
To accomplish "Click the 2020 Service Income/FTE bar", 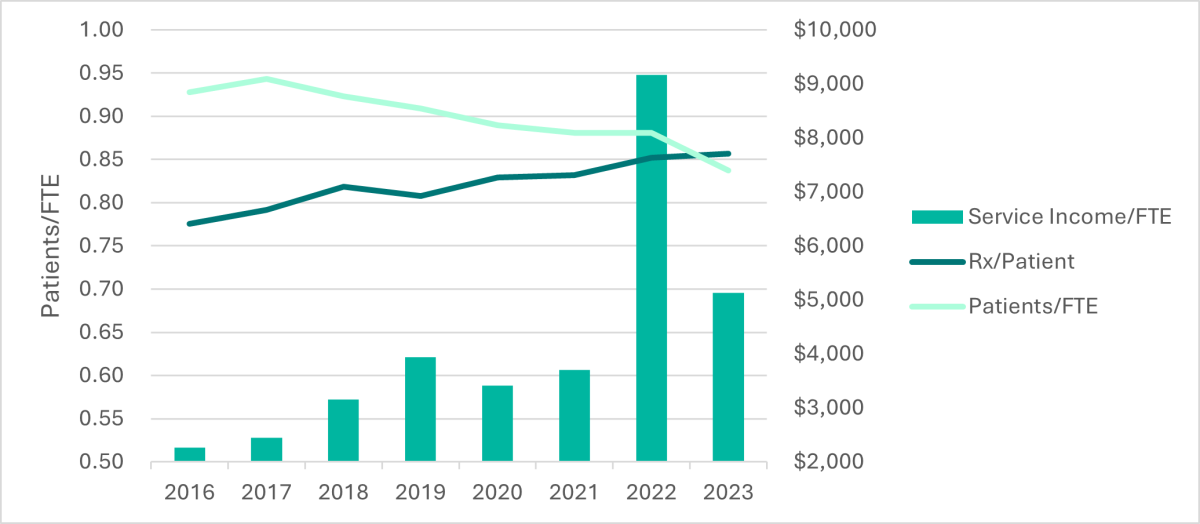I will click(x=497, y=423).
